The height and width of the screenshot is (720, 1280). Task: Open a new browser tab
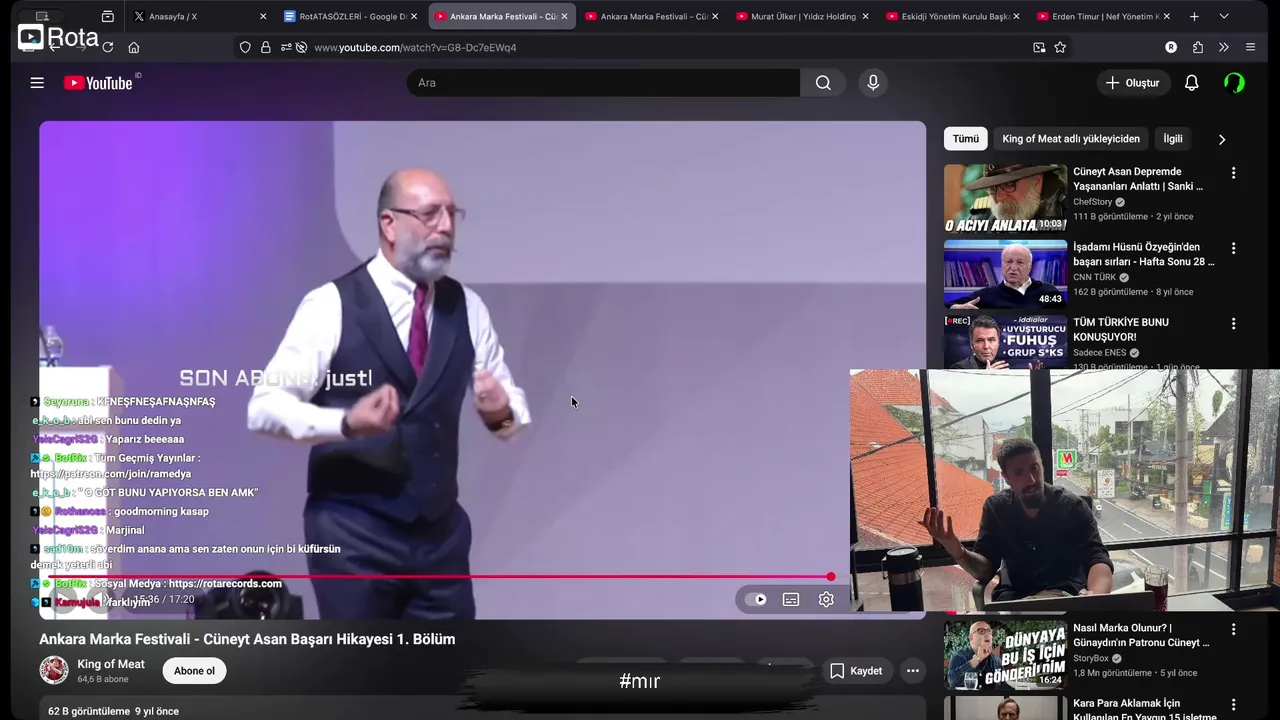point(1194,16)
